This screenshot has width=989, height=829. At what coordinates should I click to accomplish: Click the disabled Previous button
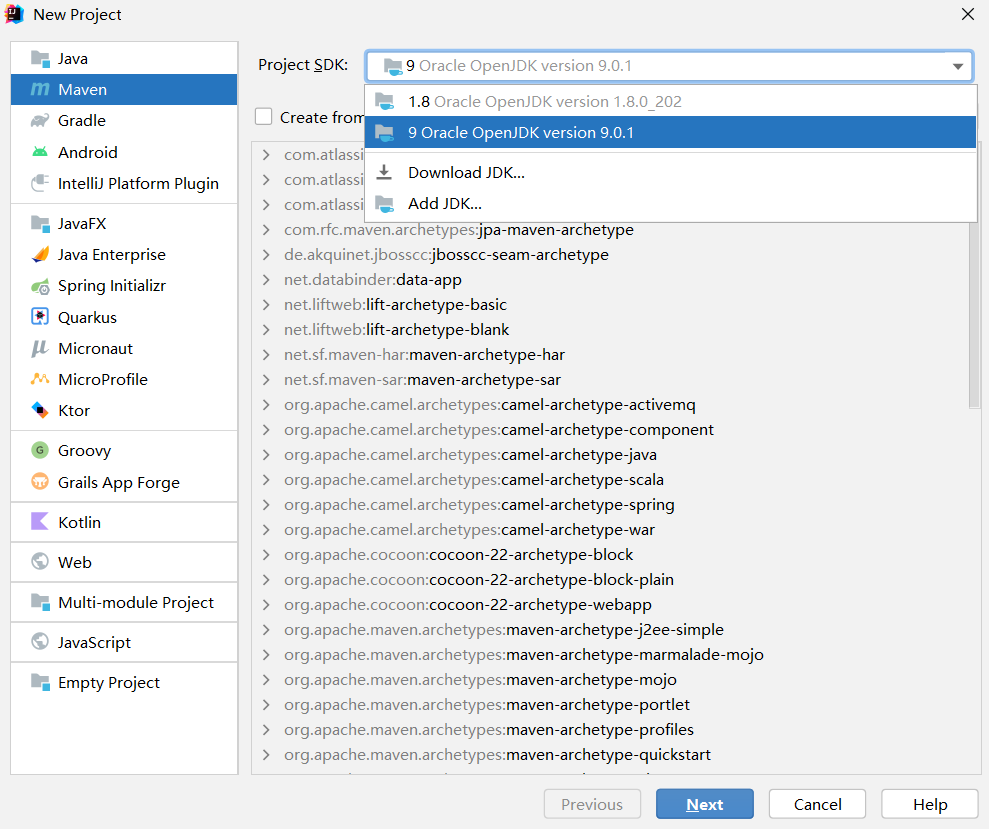coord(592,804)
